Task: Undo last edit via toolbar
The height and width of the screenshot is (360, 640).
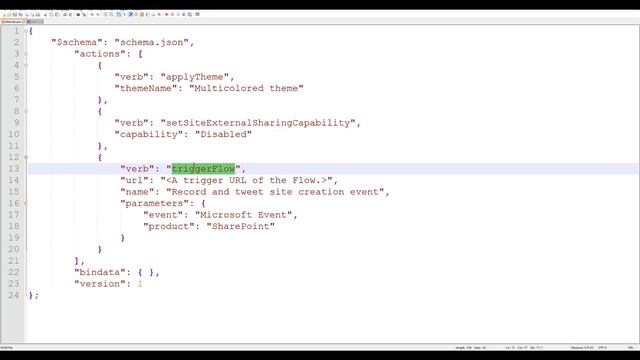Action: [x=64, y=14]
